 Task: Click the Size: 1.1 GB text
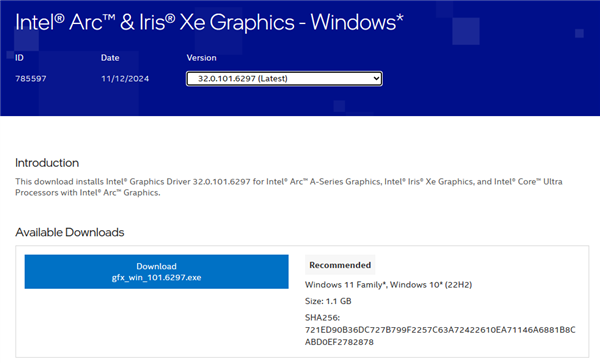328,301
